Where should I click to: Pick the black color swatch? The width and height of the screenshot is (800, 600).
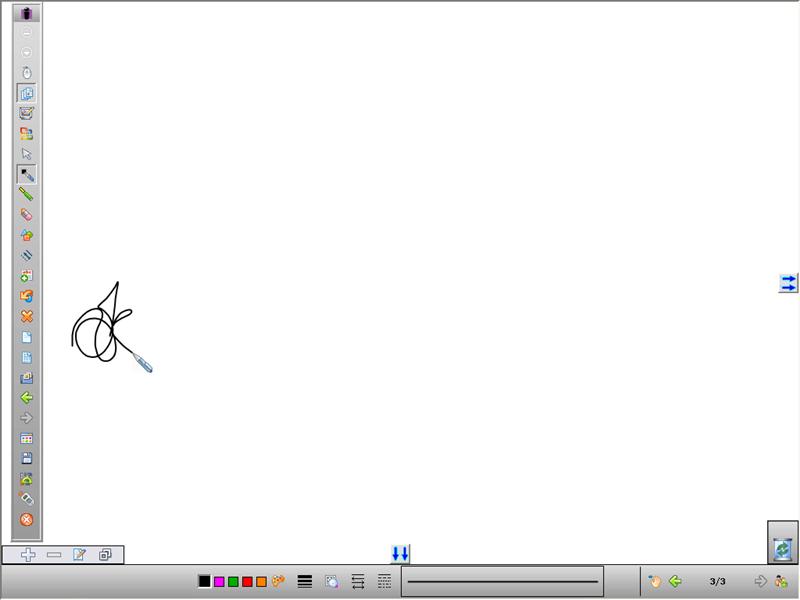pos(204,581)
